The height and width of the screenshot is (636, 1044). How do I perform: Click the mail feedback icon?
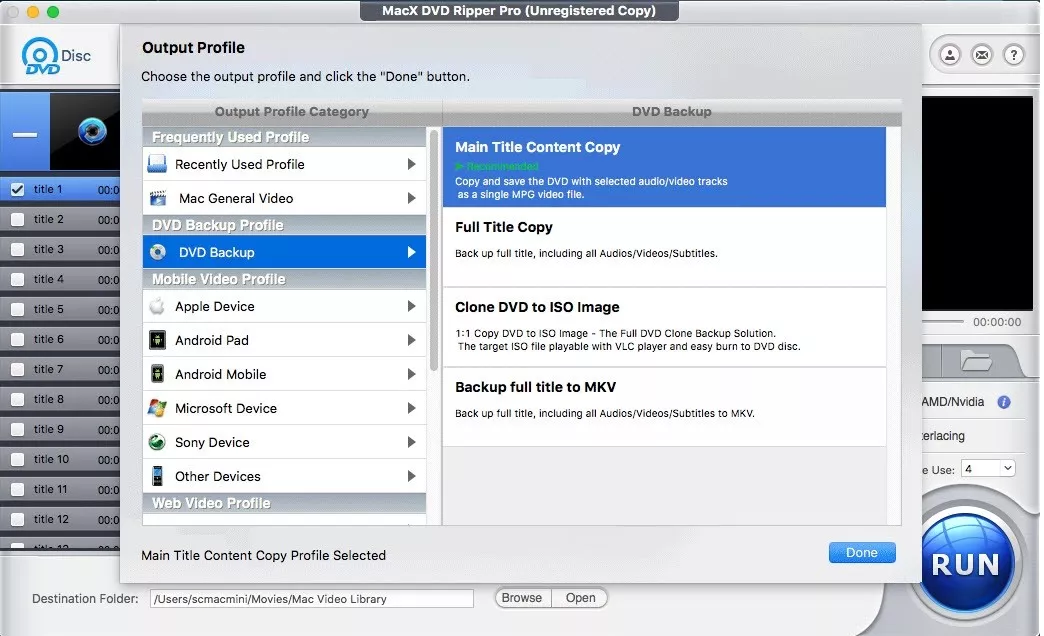click(x=983, y=55)
